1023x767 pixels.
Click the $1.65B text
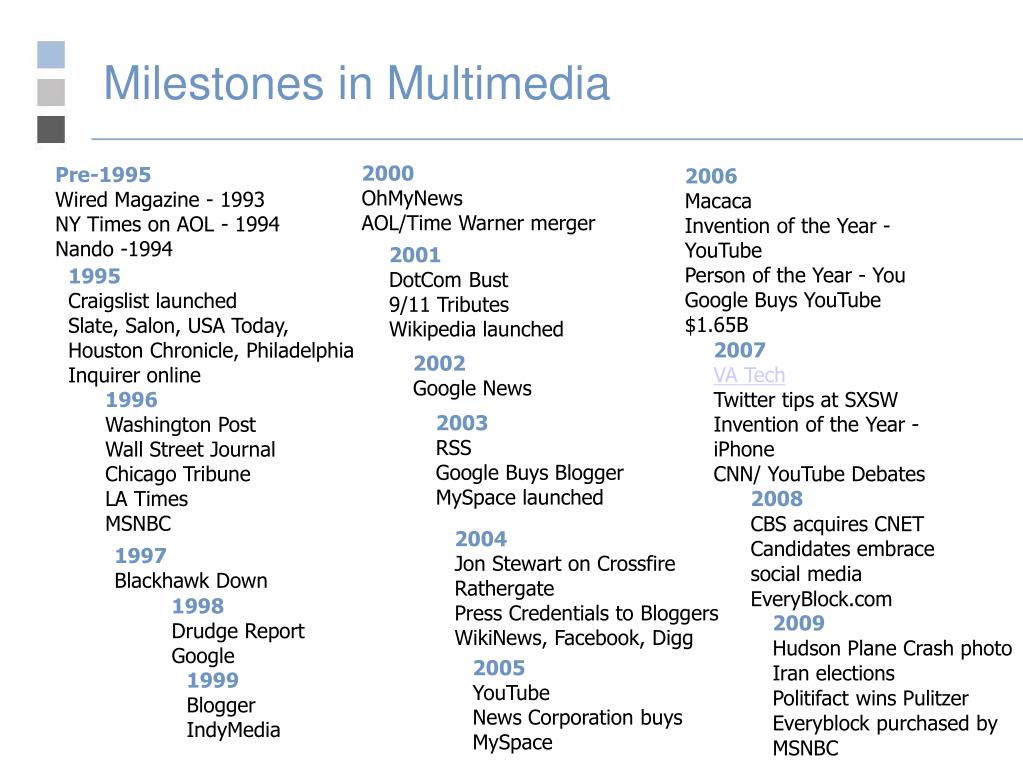717,325
